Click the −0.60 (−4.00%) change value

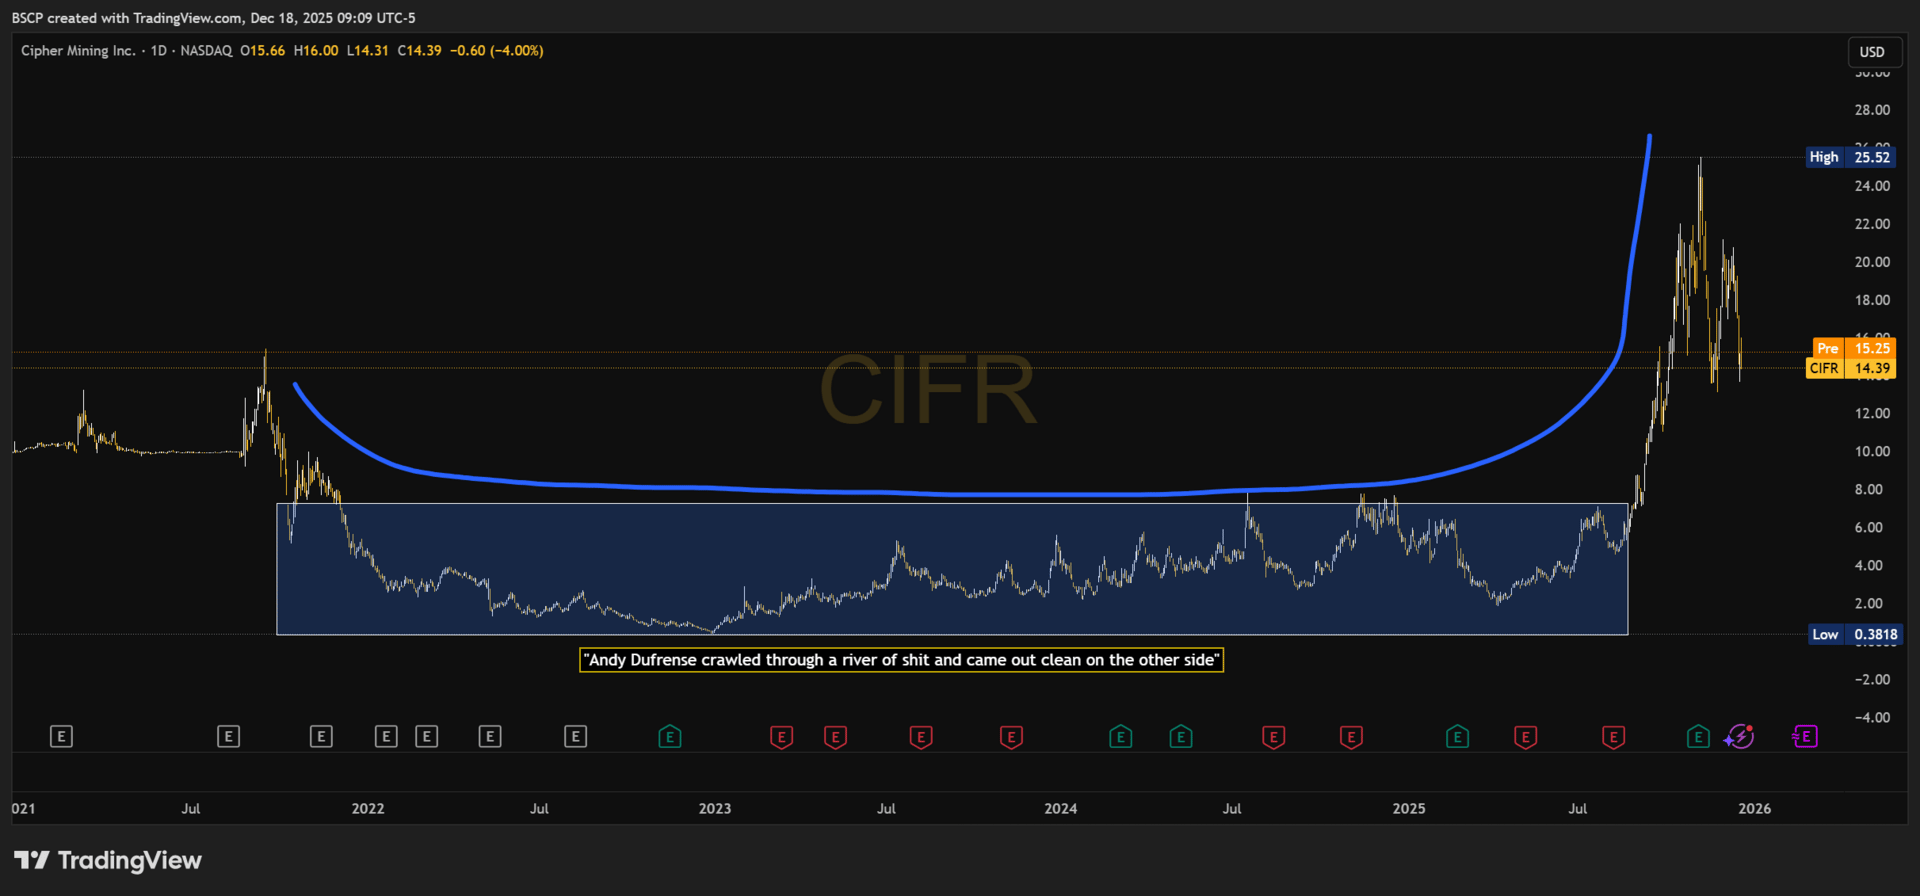497,51
